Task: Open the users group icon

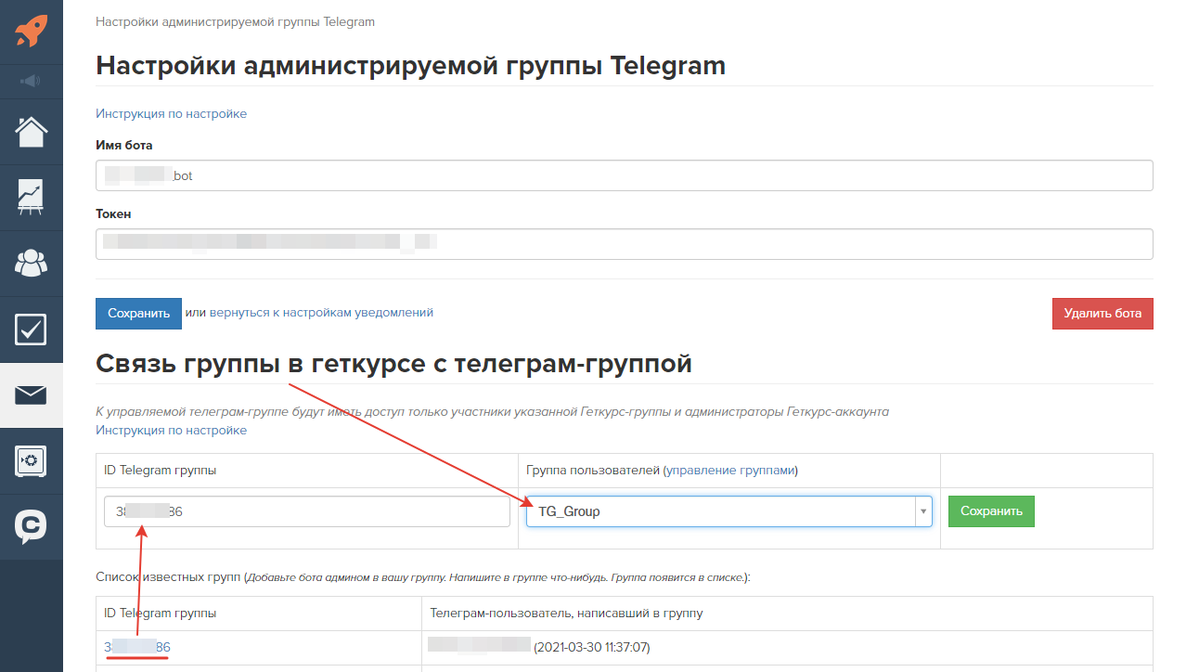Action: (x=31, y=263)
